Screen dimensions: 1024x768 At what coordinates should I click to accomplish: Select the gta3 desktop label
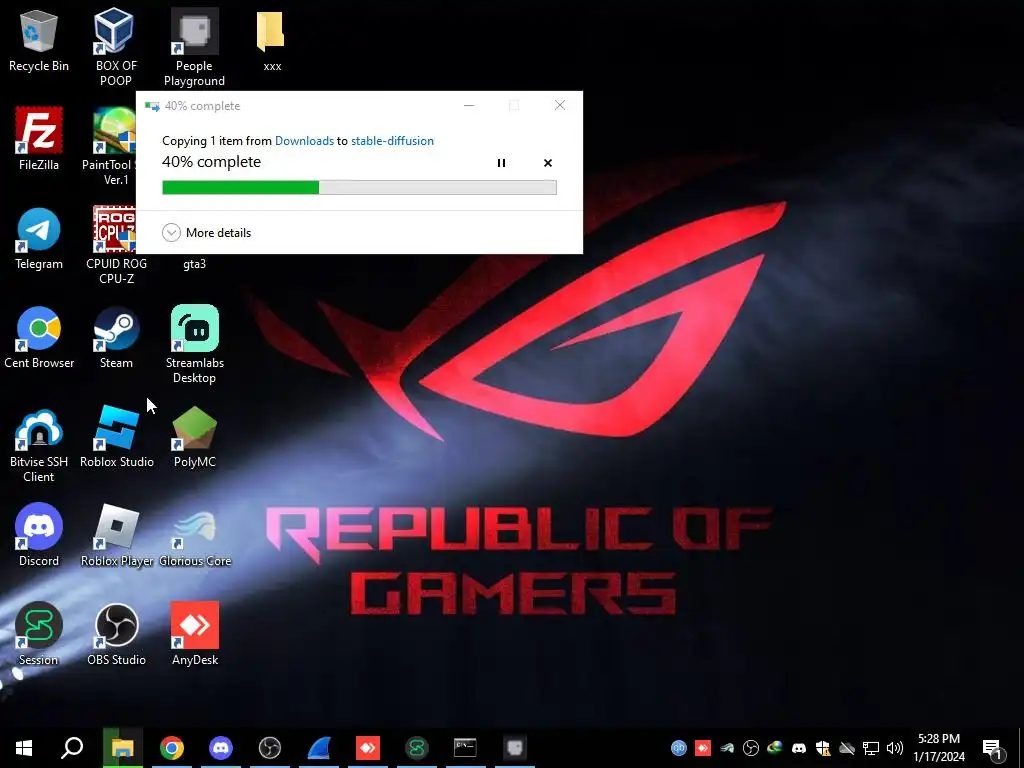tap(194, 264)
